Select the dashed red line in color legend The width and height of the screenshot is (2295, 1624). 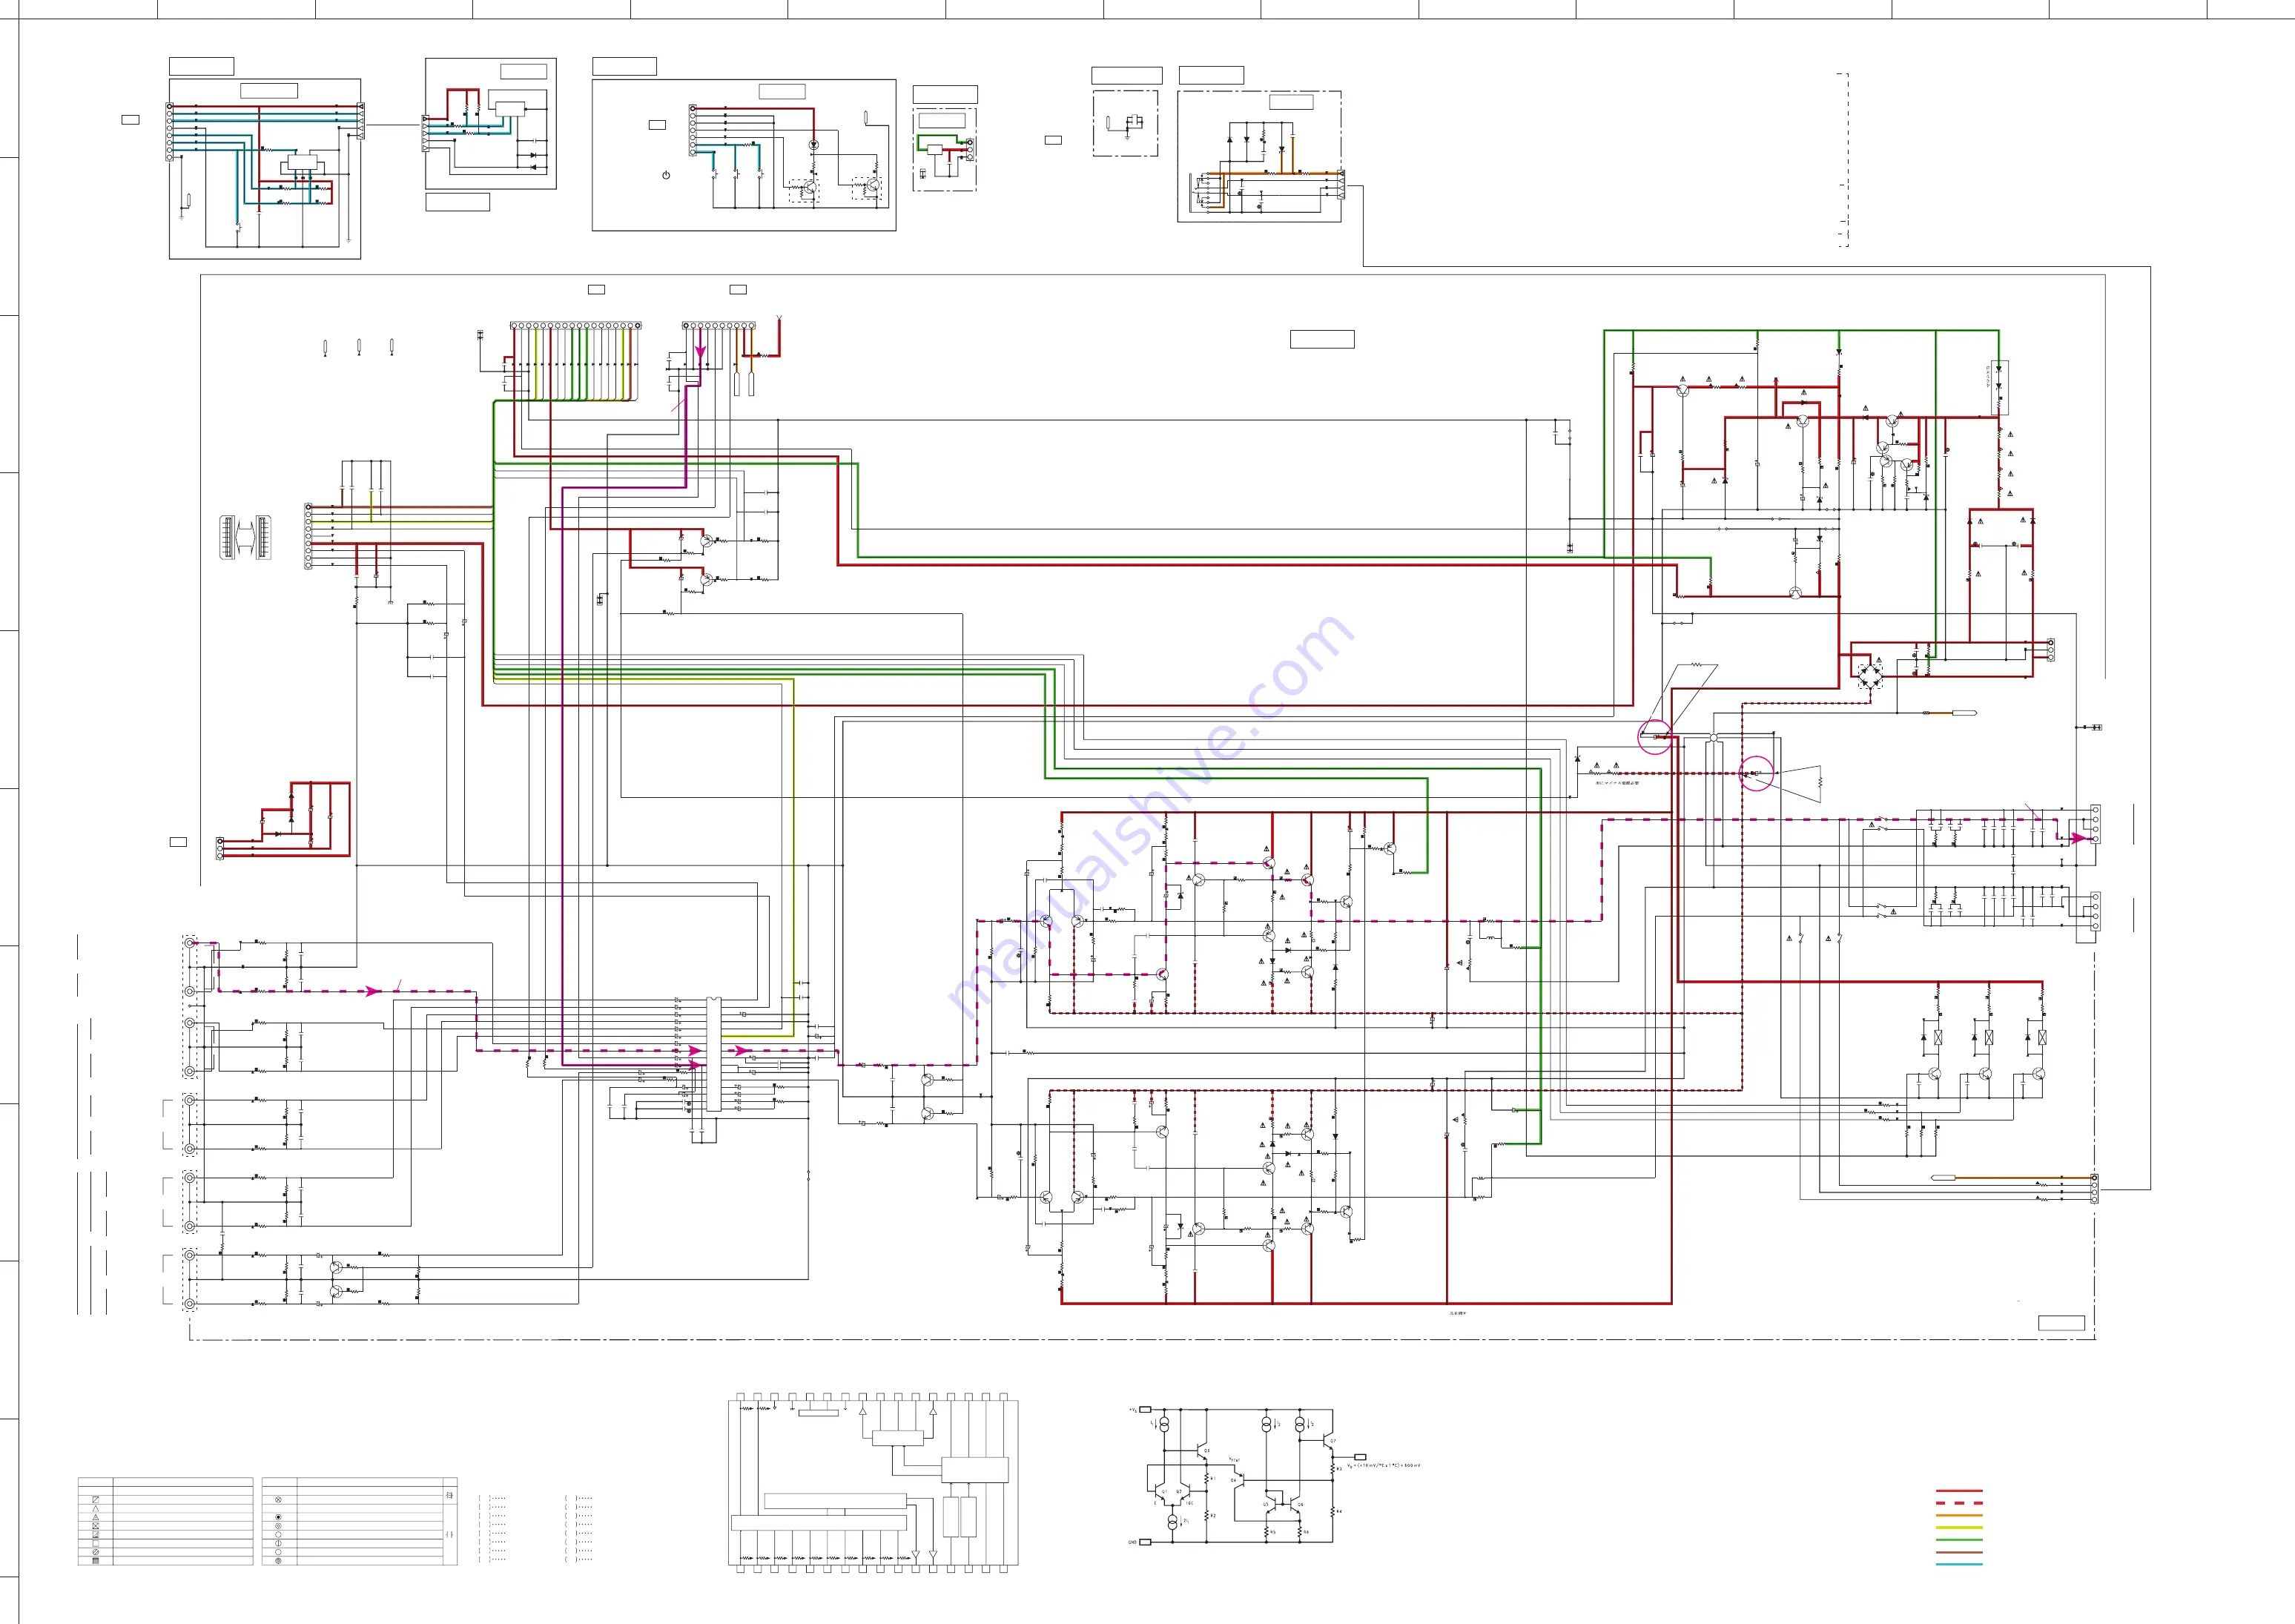pos(1958,1503)
